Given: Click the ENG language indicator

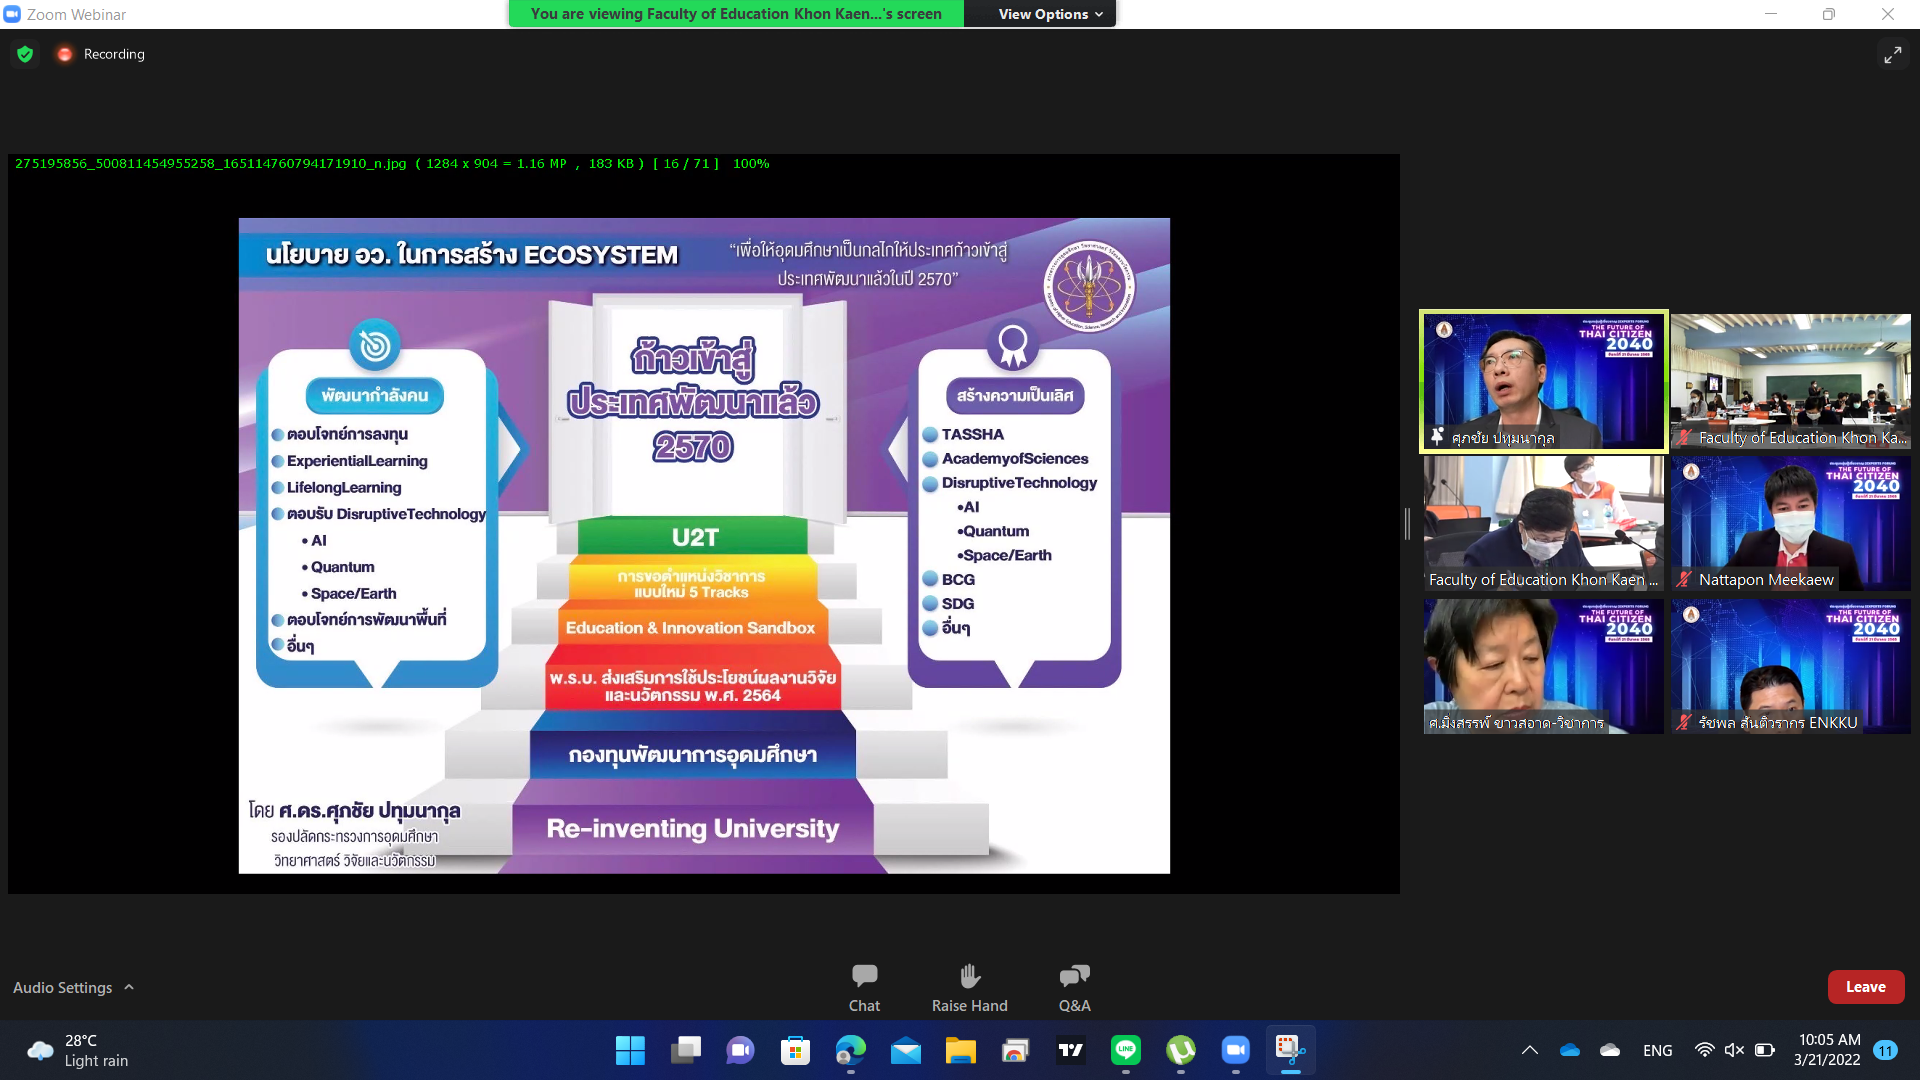Looking at the screenshot, I should click(x=1657, y=1050).
